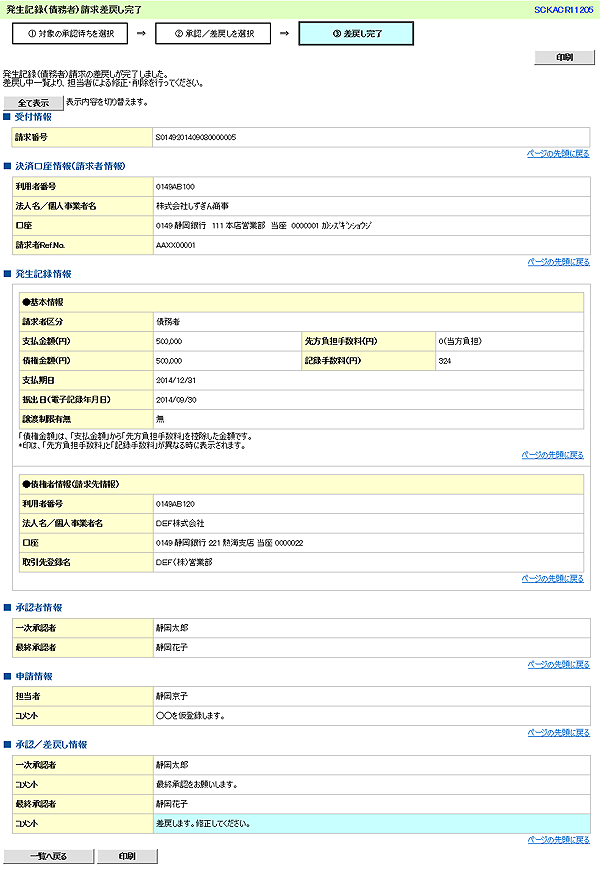
Task: Click 静岡太郎 in the 承認/差戻し情報 table
Action: pos(172,765)
